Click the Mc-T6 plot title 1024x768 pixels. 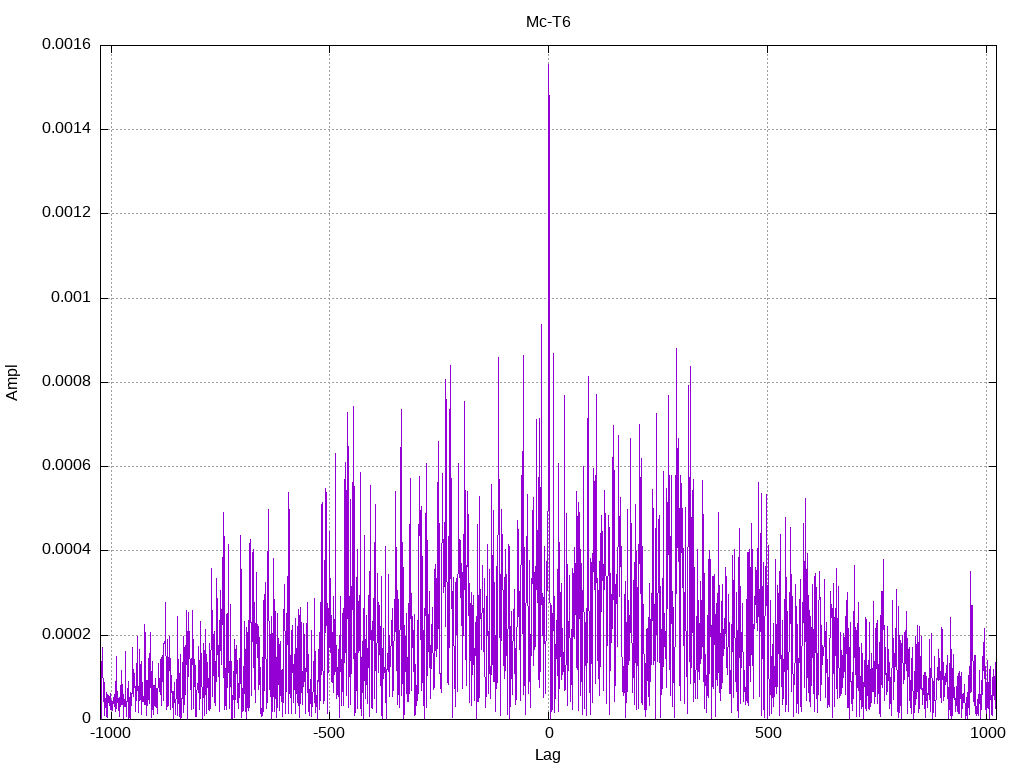[x=548, y=22]
